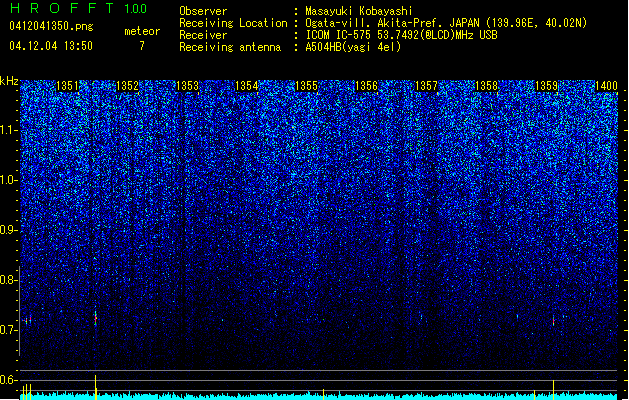
Task: Click the A504HB(yagi 4el) antenna text
Action: click(353, 47)
